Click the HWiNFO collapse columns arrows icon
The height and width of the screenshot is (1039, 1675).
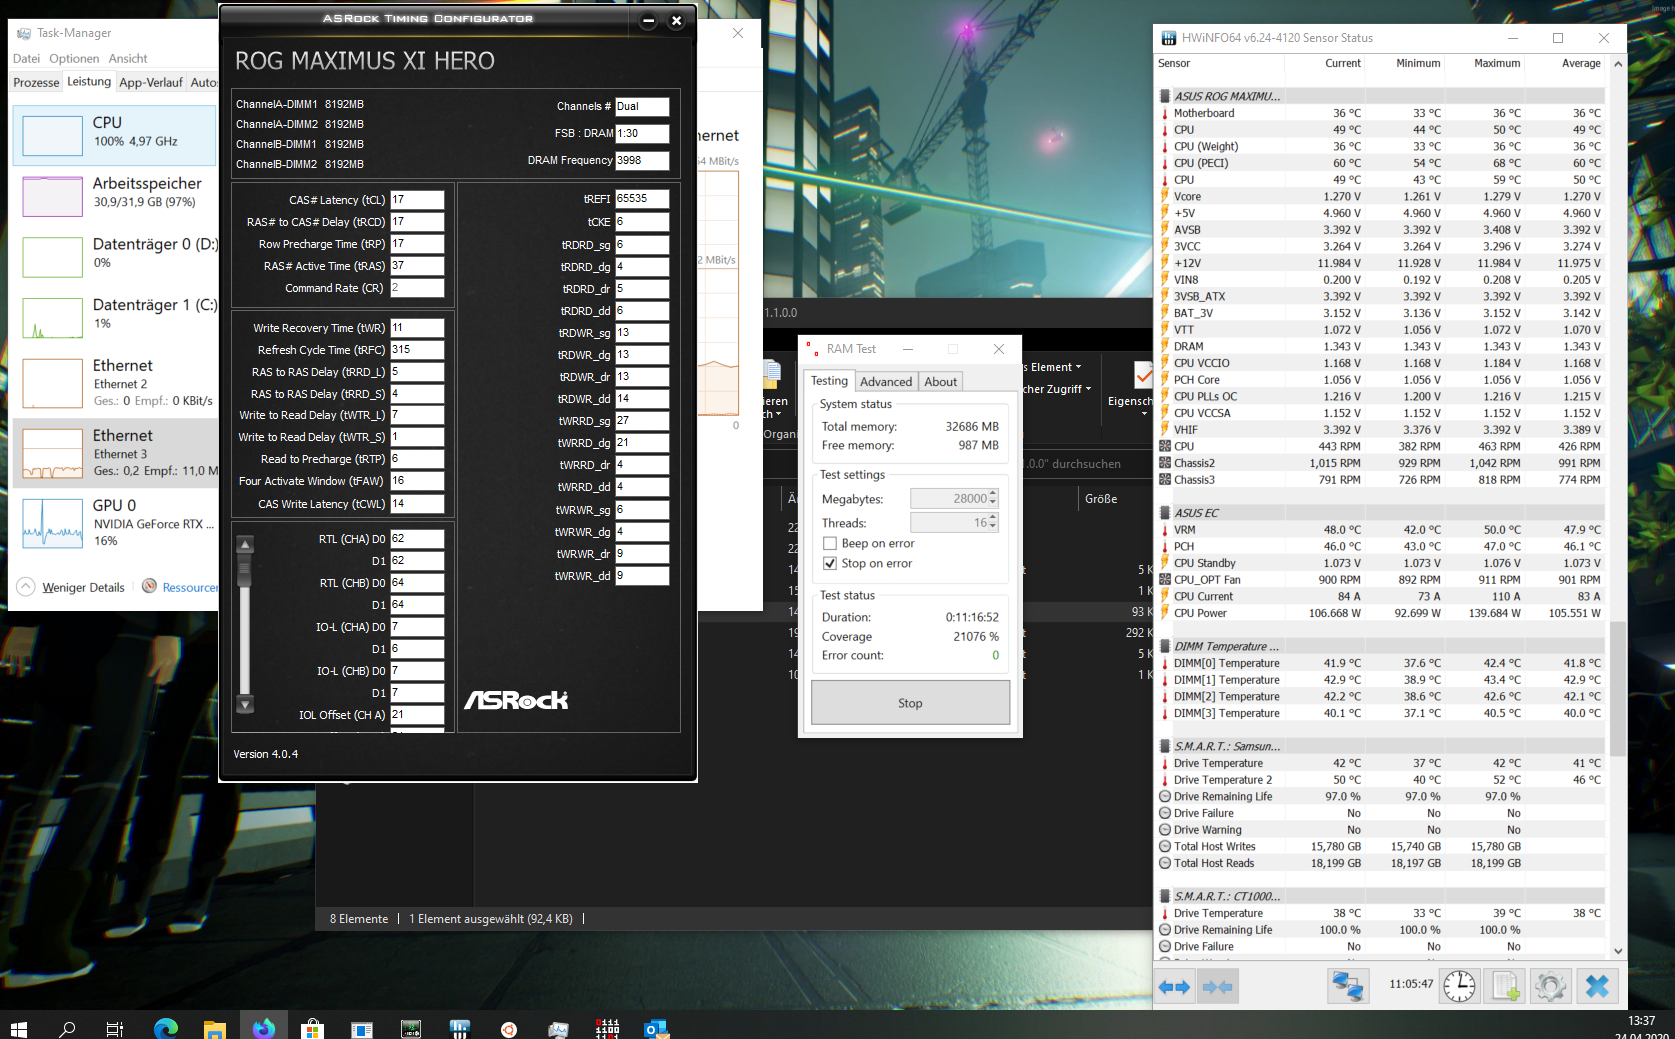[1217, 987]
